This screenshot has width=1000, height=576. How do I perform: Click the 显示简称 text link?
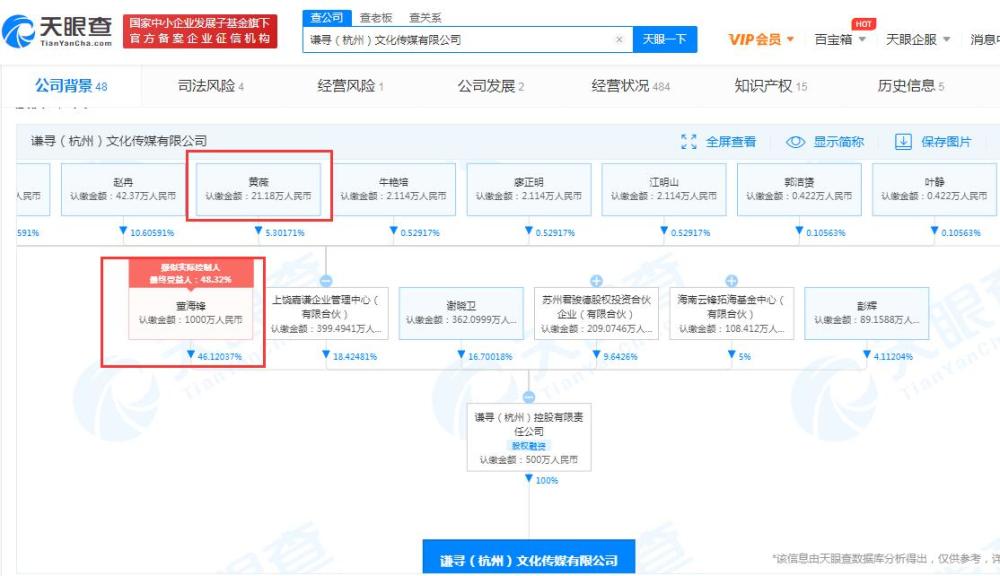click(x=838, y=142)
